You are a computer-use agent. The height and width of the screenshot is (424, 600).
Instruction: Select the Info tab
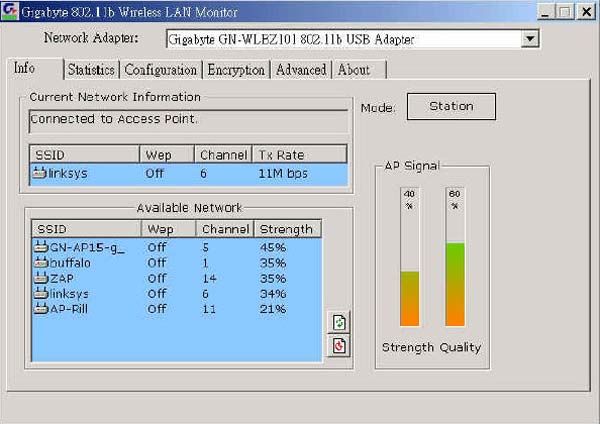35,68
